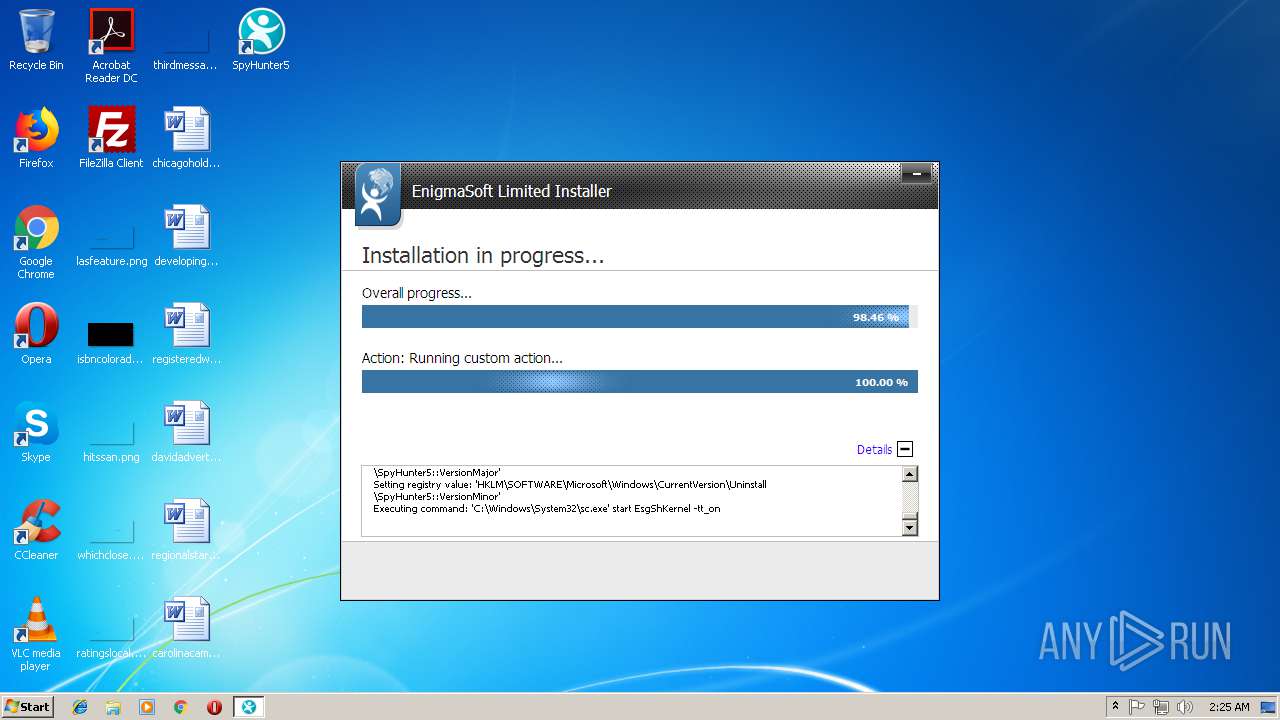Switch to SpyHunter installer taskbar button
The width and height of the screenshot is (1280, 720).
(249, 707)
